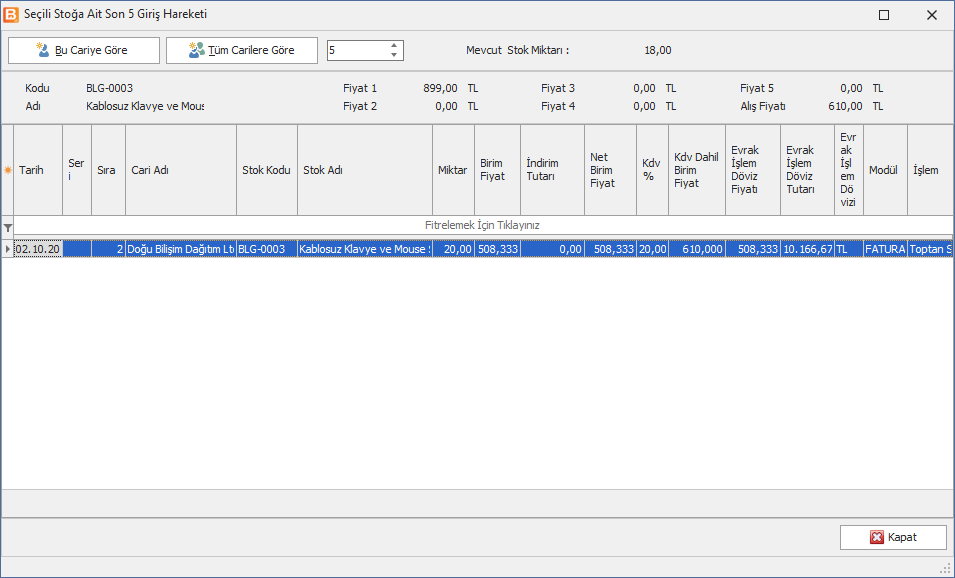Decrease the record count with the down arrow
This screenshot has width=955, height=578.
tap(394, 55)
